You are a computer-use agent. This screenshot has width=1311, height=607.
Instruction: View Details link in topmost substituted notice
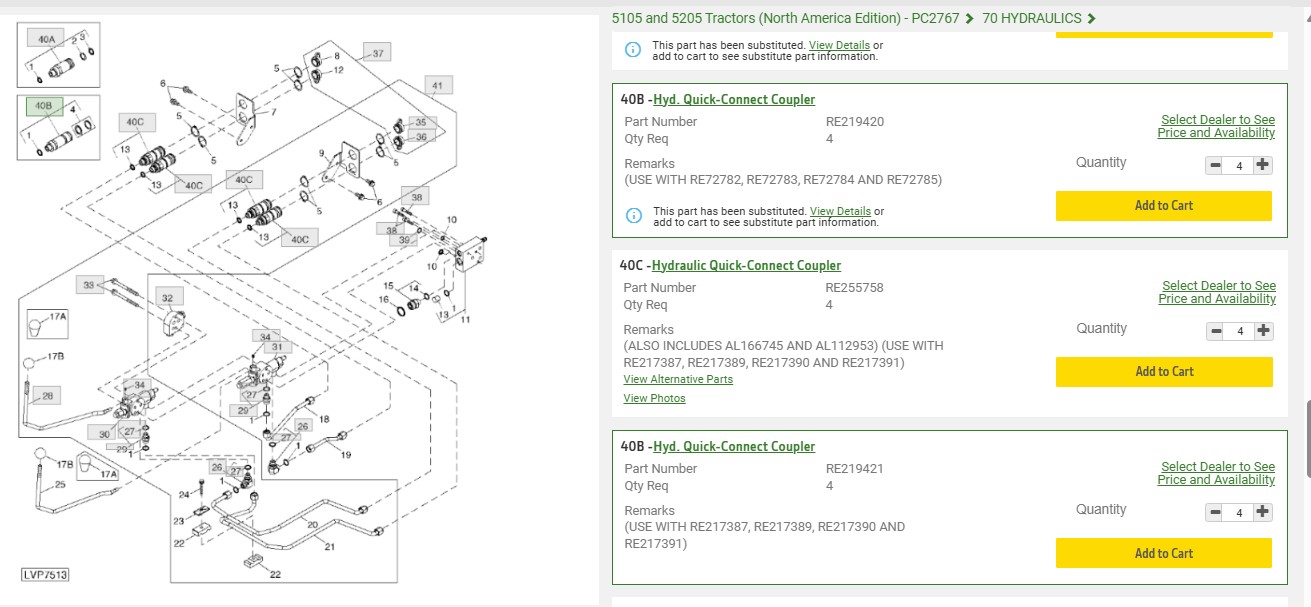(x=840, y=45)
